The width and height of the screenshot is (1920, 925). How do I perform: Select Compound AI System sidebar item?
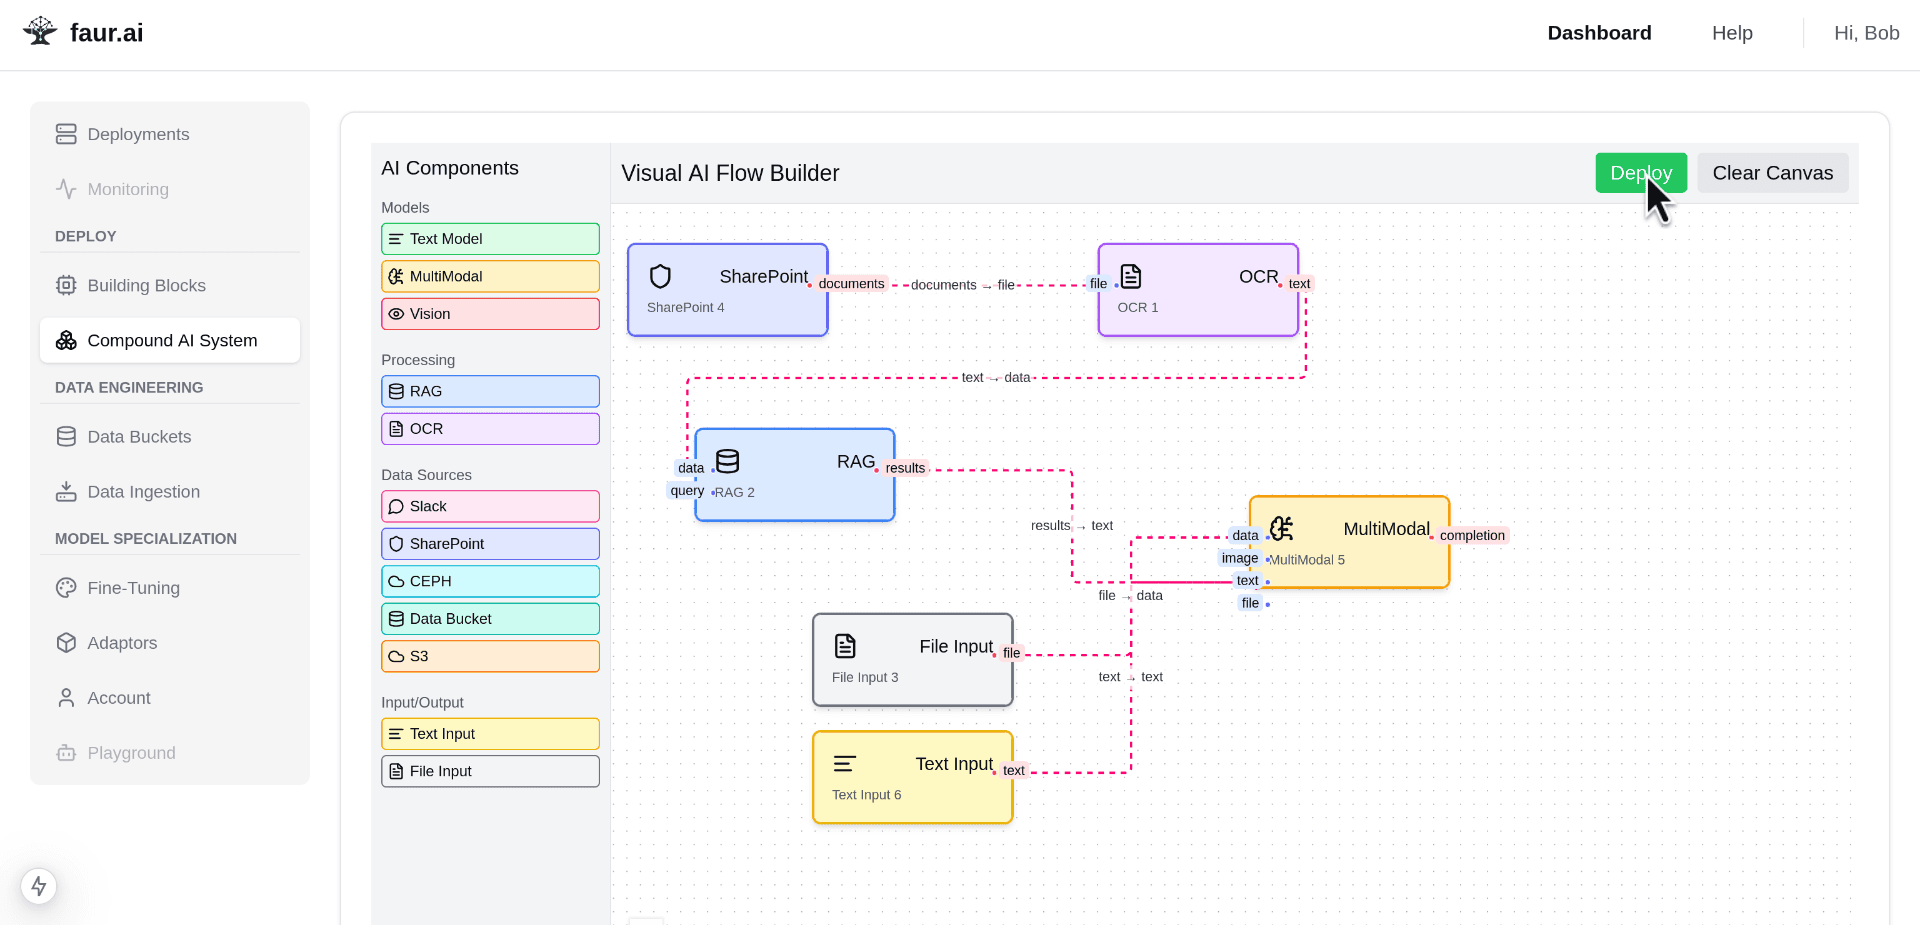pyautogui.click(x=170, y=340)
